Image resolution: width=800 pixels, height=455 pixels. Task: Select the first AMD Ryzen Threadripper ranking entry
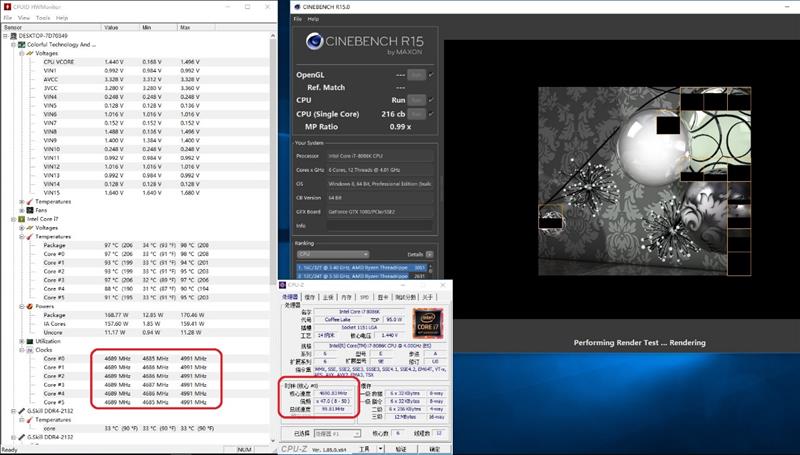(x=362, y=267)
